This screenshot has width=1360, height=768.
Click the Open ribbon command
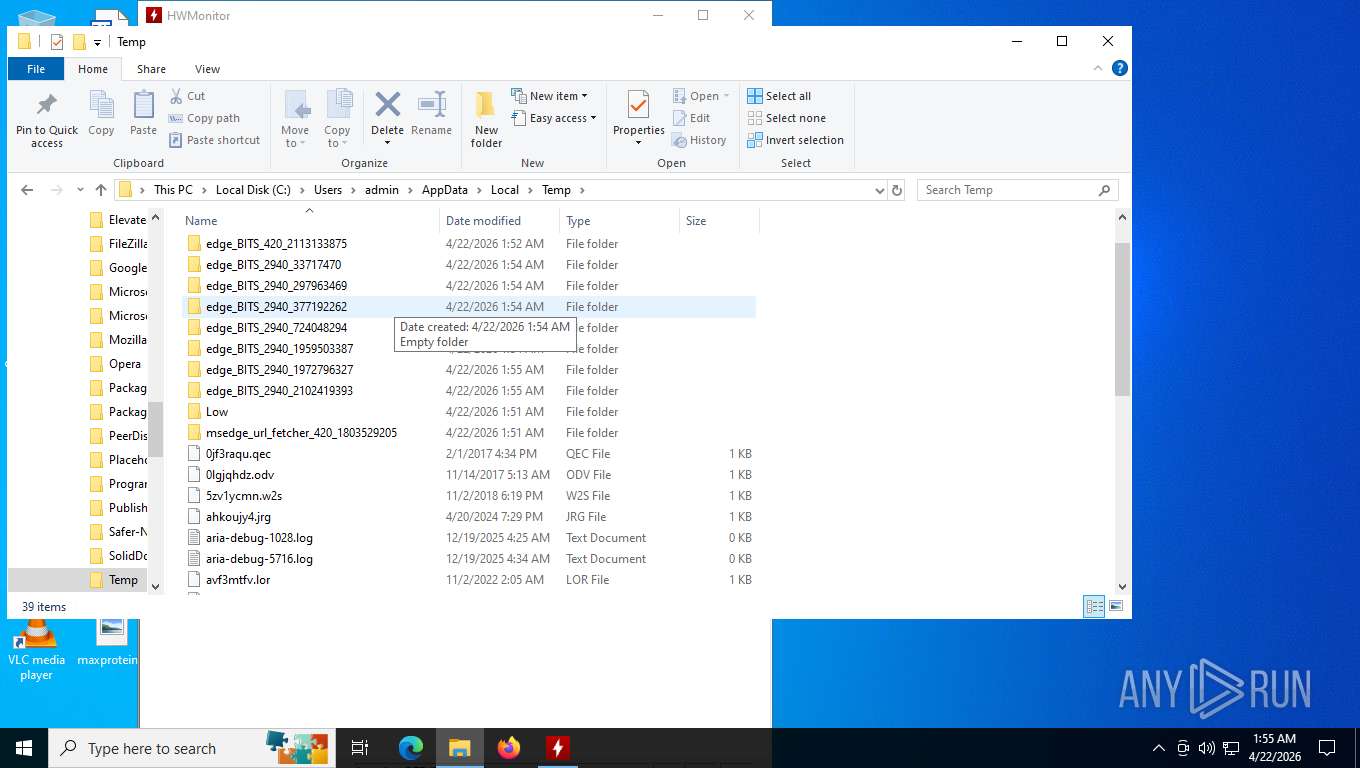[701, 96]
